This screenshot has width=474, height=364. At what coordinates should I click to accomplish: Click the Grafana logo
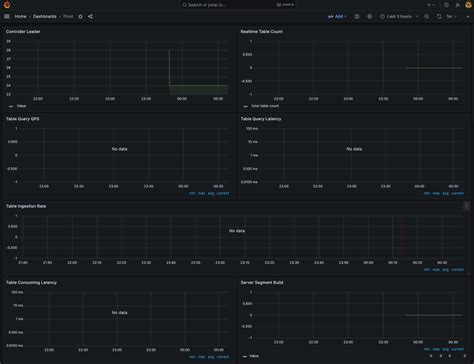(x=7, y=5)
